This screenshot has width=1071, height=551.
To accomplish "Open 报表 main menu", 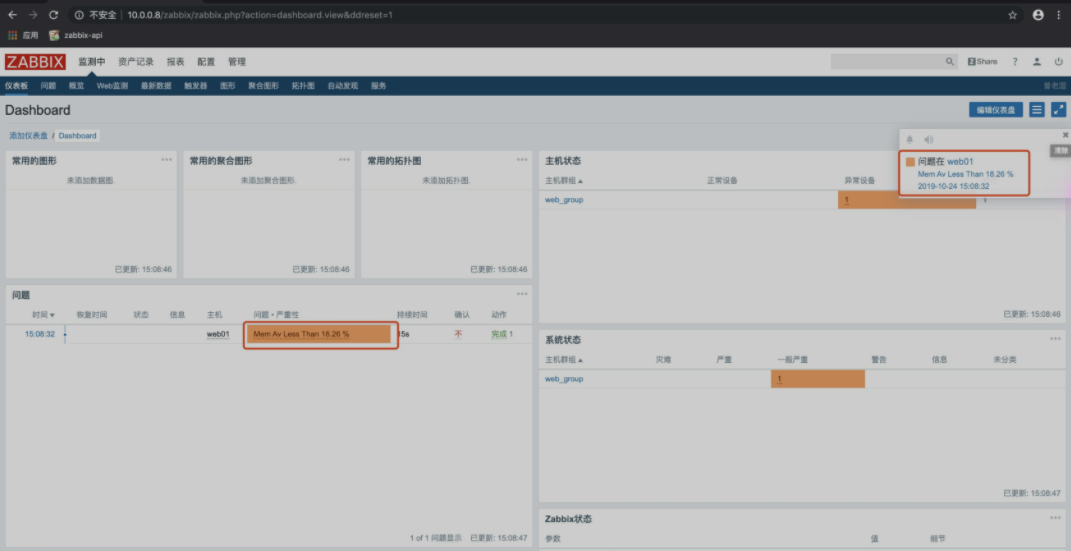I will click(176, 61).
